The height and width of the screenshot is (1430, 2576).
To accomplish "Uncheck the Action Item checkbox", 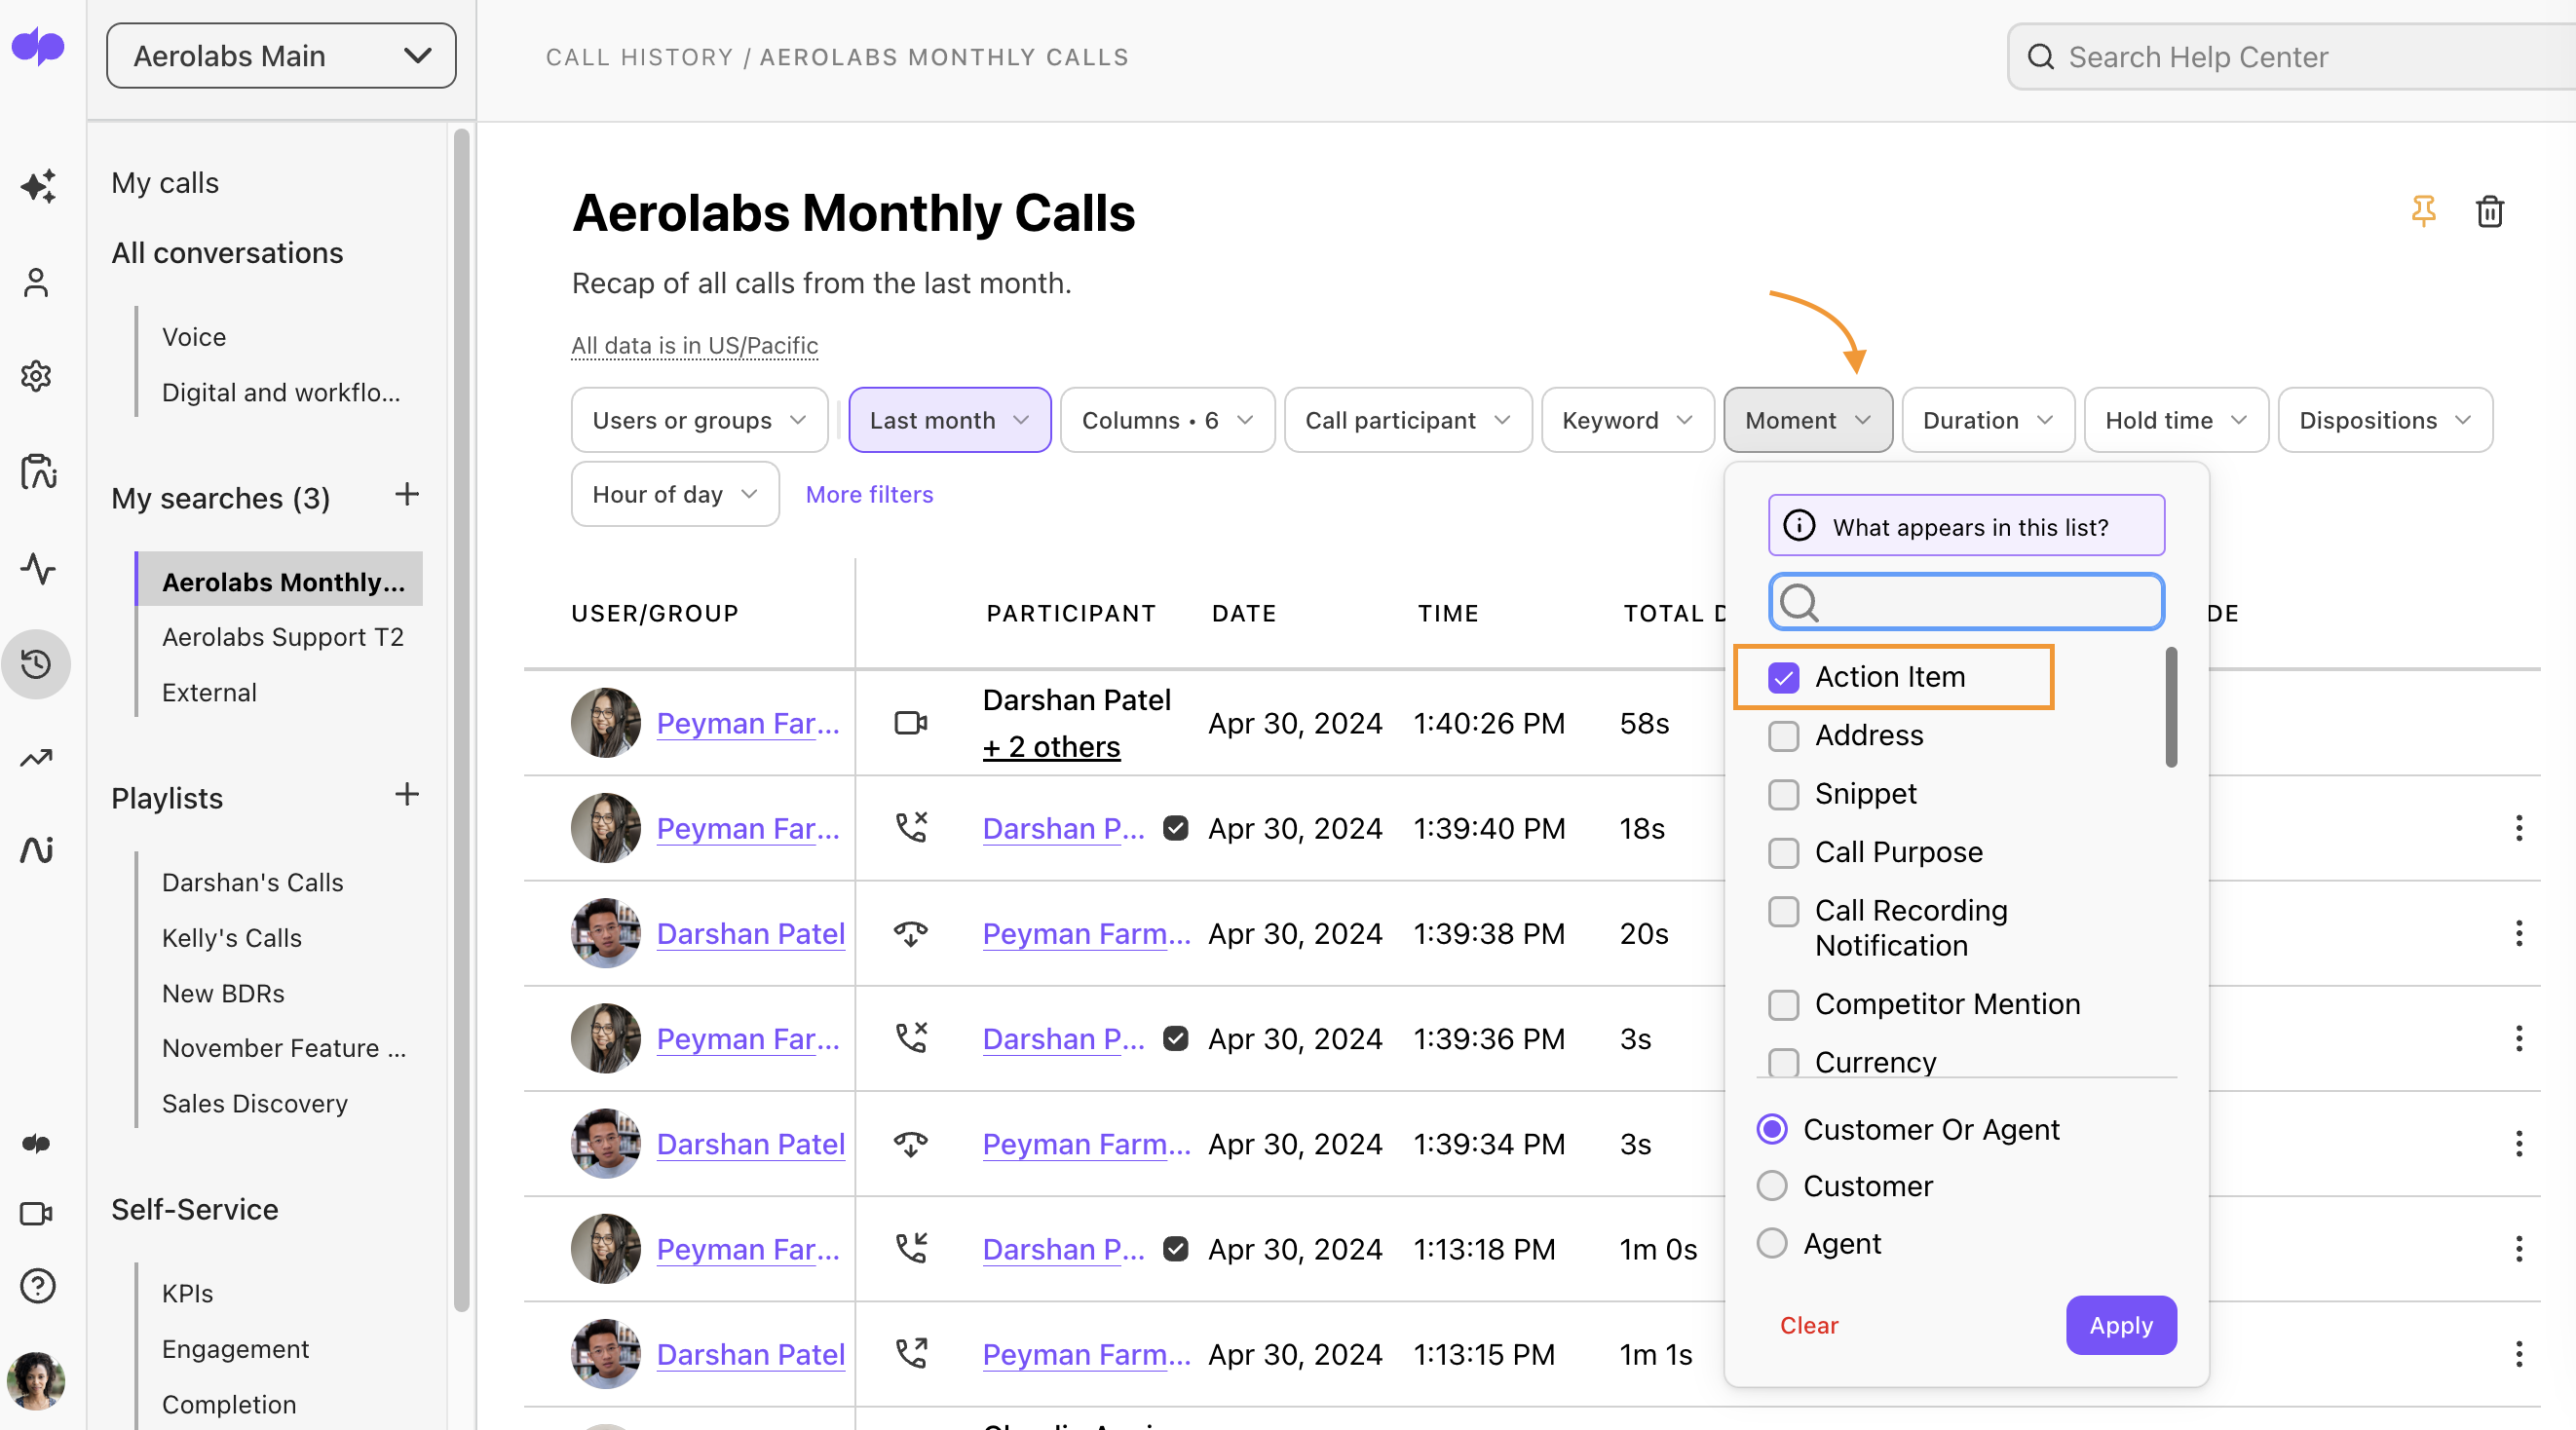I will [1783, 678].
